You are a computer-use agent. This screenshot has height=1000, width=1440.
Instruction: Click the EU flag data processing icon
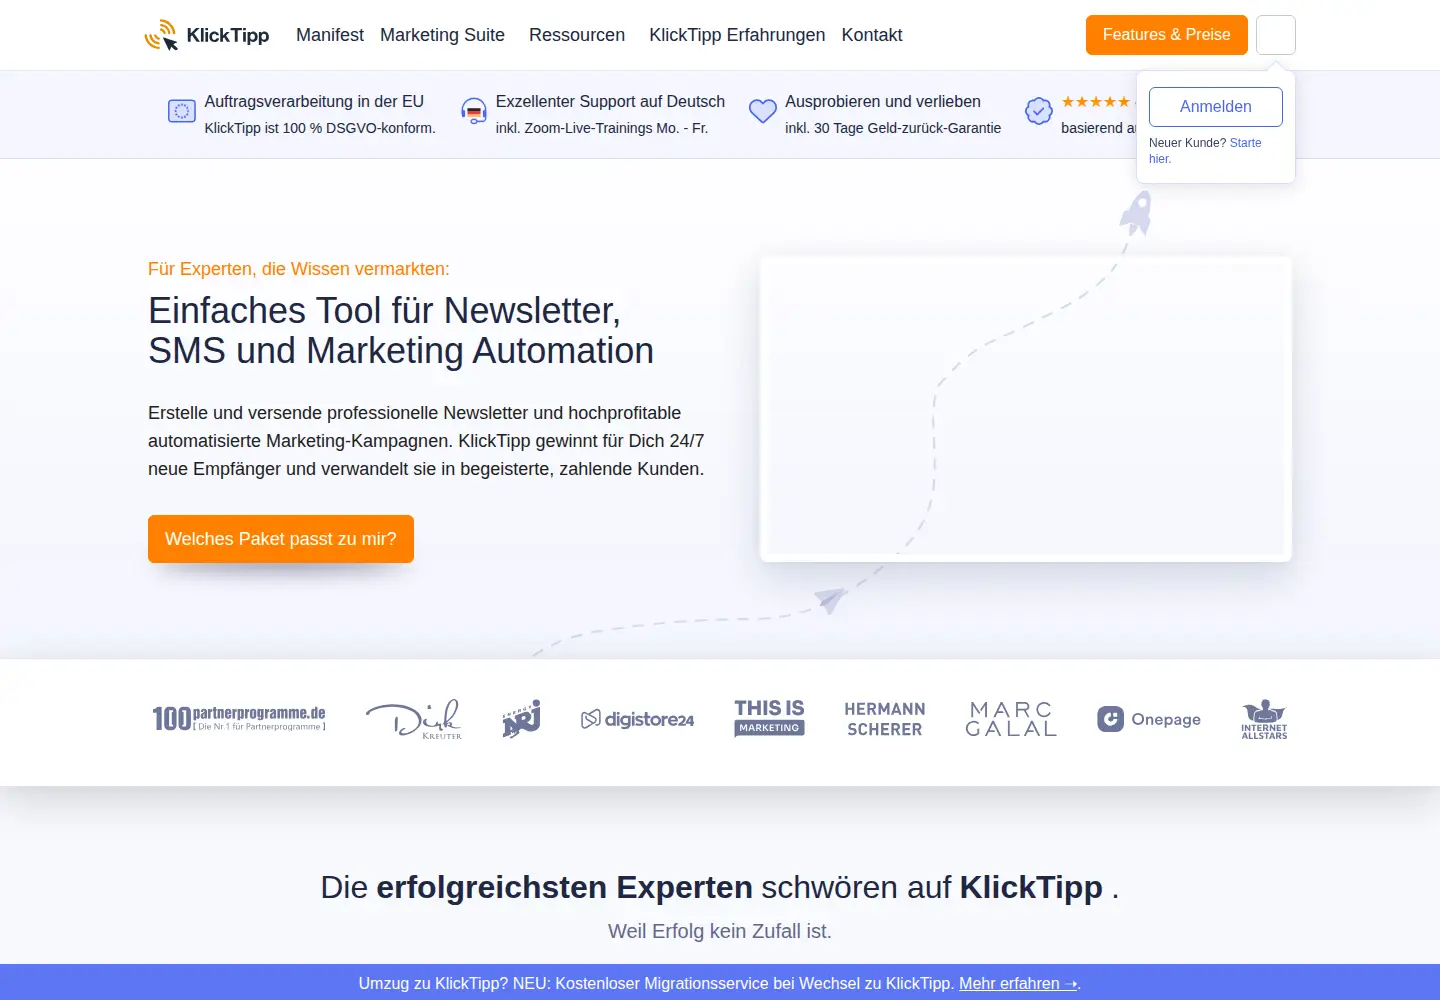pos(181,111)
